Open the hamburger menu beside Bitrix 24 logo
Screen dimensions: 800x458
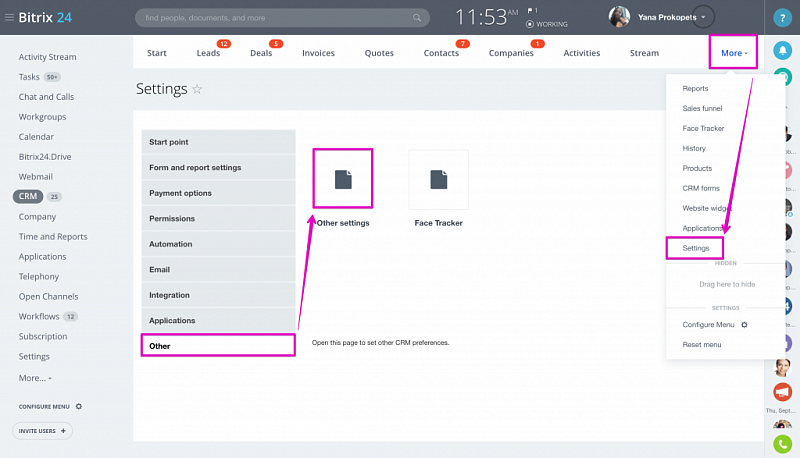click(9, 17)
